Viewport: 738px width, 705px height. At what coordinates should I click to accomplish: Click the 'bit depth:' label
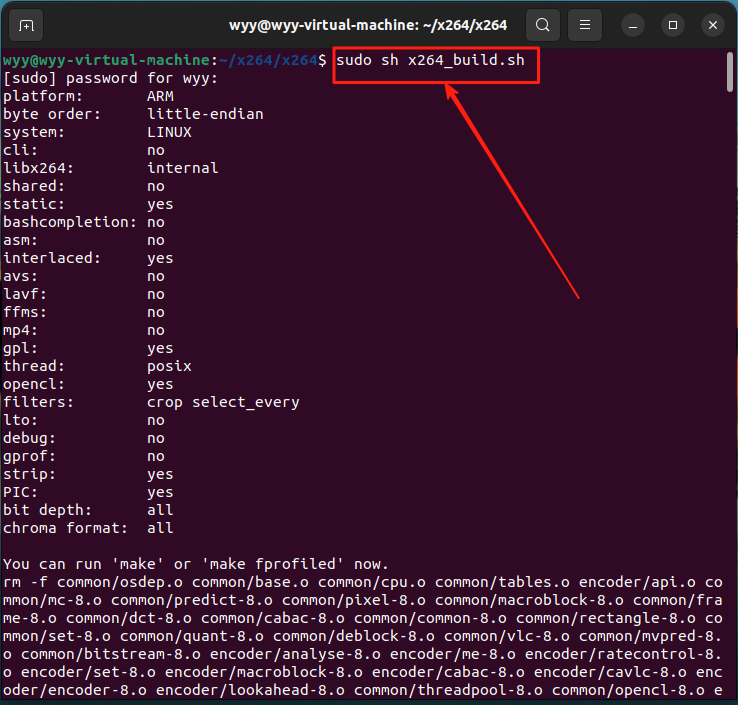[x=47, y=510]
